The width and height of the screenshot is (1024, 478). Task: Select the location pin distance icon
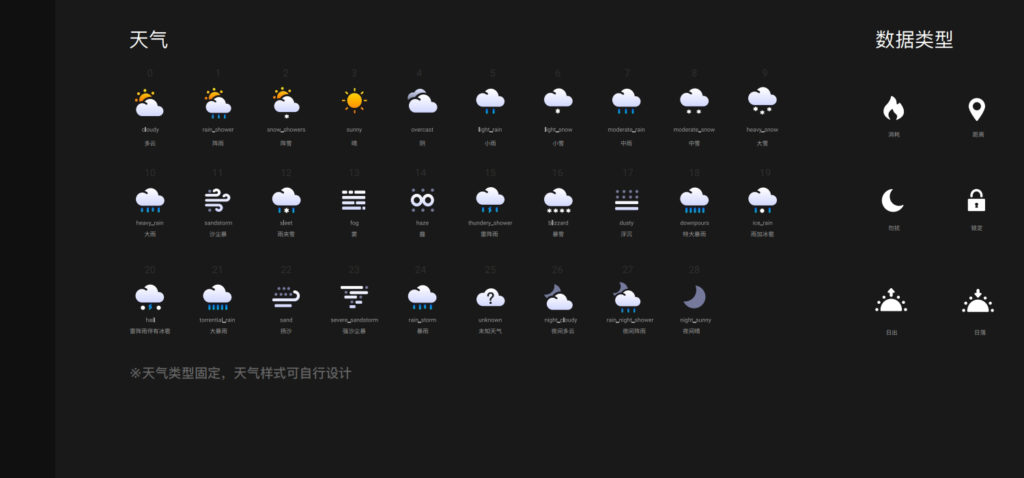[977, 108]
